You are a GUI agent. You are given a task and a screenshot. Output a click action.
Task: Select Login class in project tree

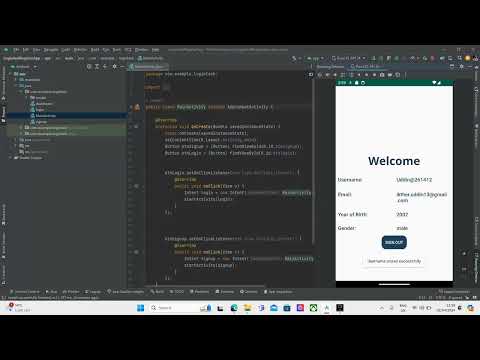click(40, 110)
